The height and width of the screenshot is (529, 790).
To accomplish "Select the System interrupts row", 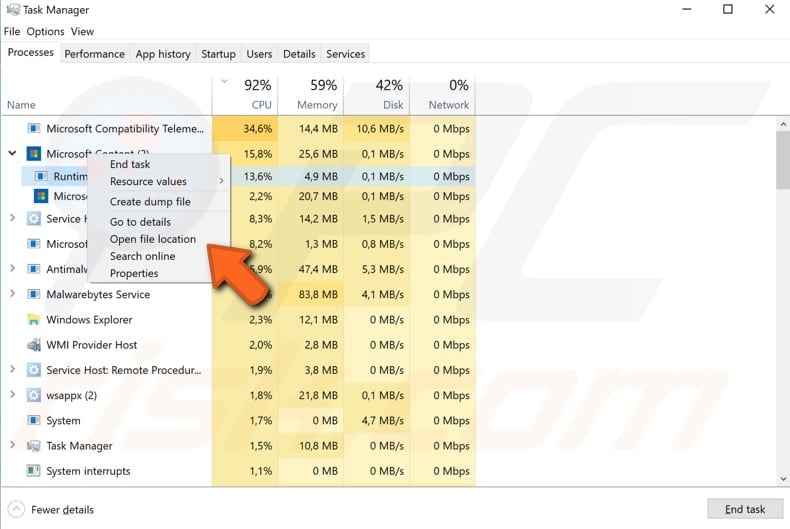I will 238,471.
